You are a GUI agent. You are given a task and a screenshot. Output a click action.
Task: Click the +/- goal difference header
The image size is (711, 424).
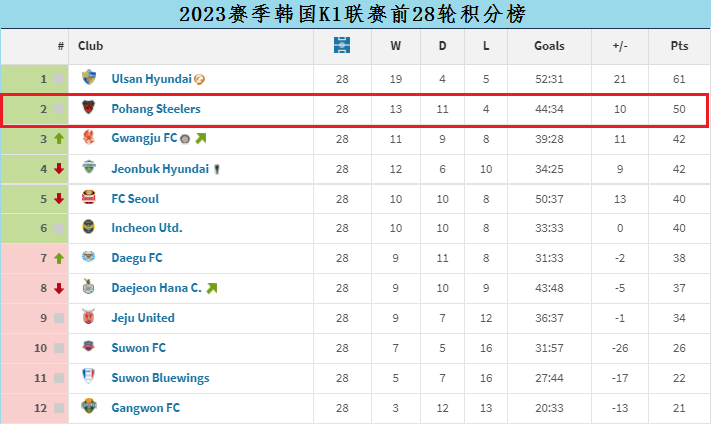(620, 46)
